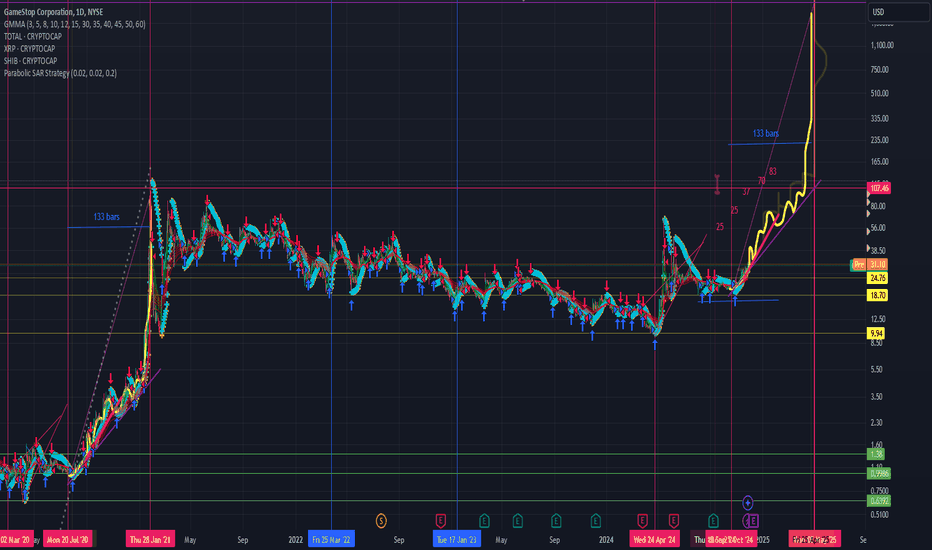Select the SHIB - CRYPTOCAP legend line
Viewport: 932px width, 550px height.
point(30,61)
